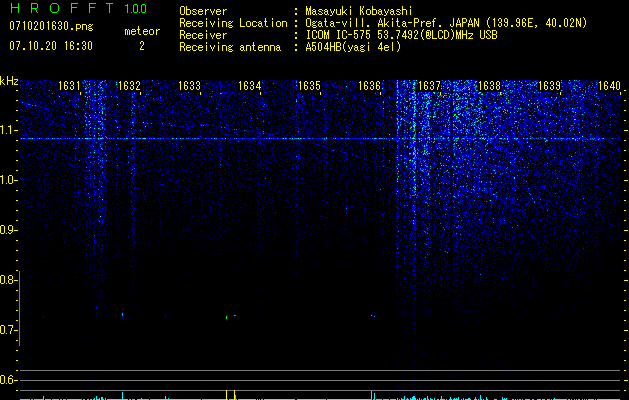Click the 1634 time marker

pyautogui.click(x=250, y=86)
